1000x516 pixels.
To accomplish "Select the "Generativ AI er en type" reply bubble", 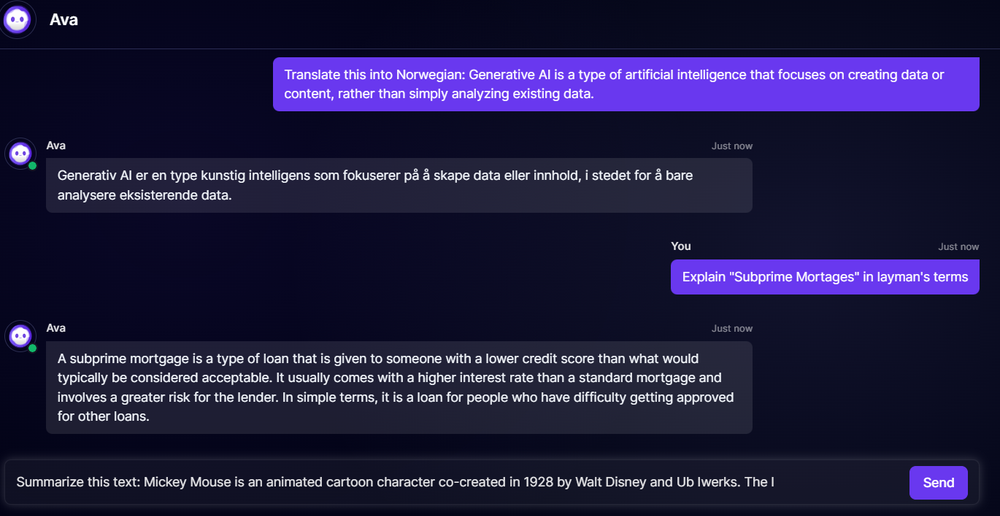I will pos(398,185).
